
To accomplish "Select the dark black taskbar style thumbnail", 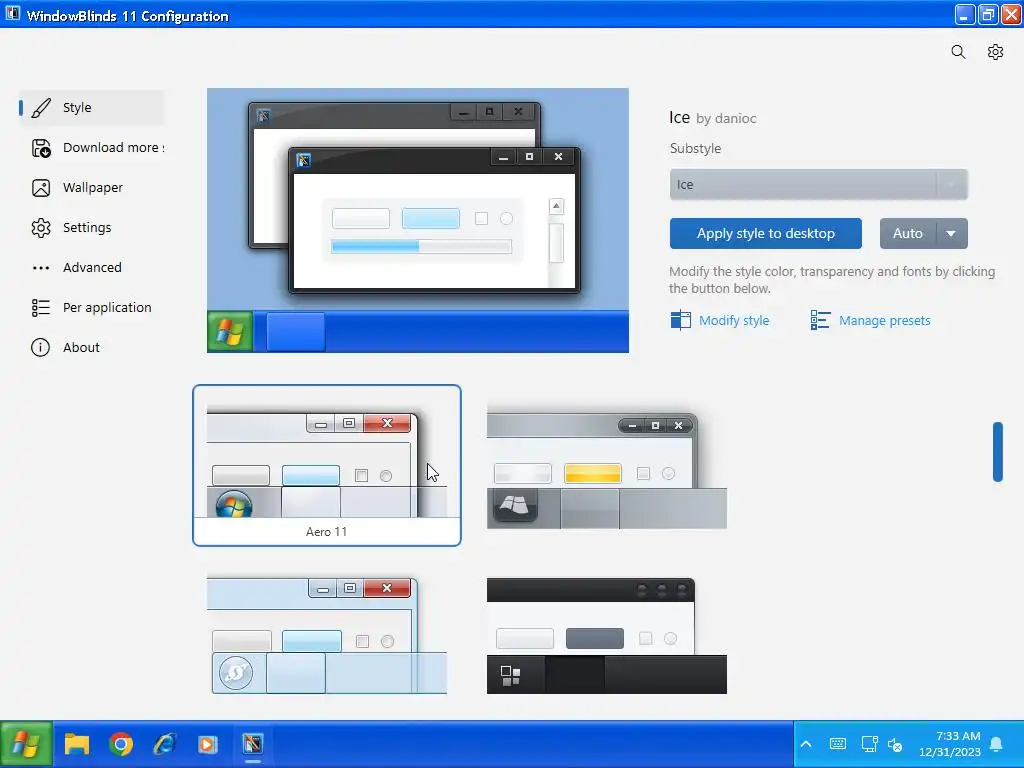I will [x=607, y=635].
